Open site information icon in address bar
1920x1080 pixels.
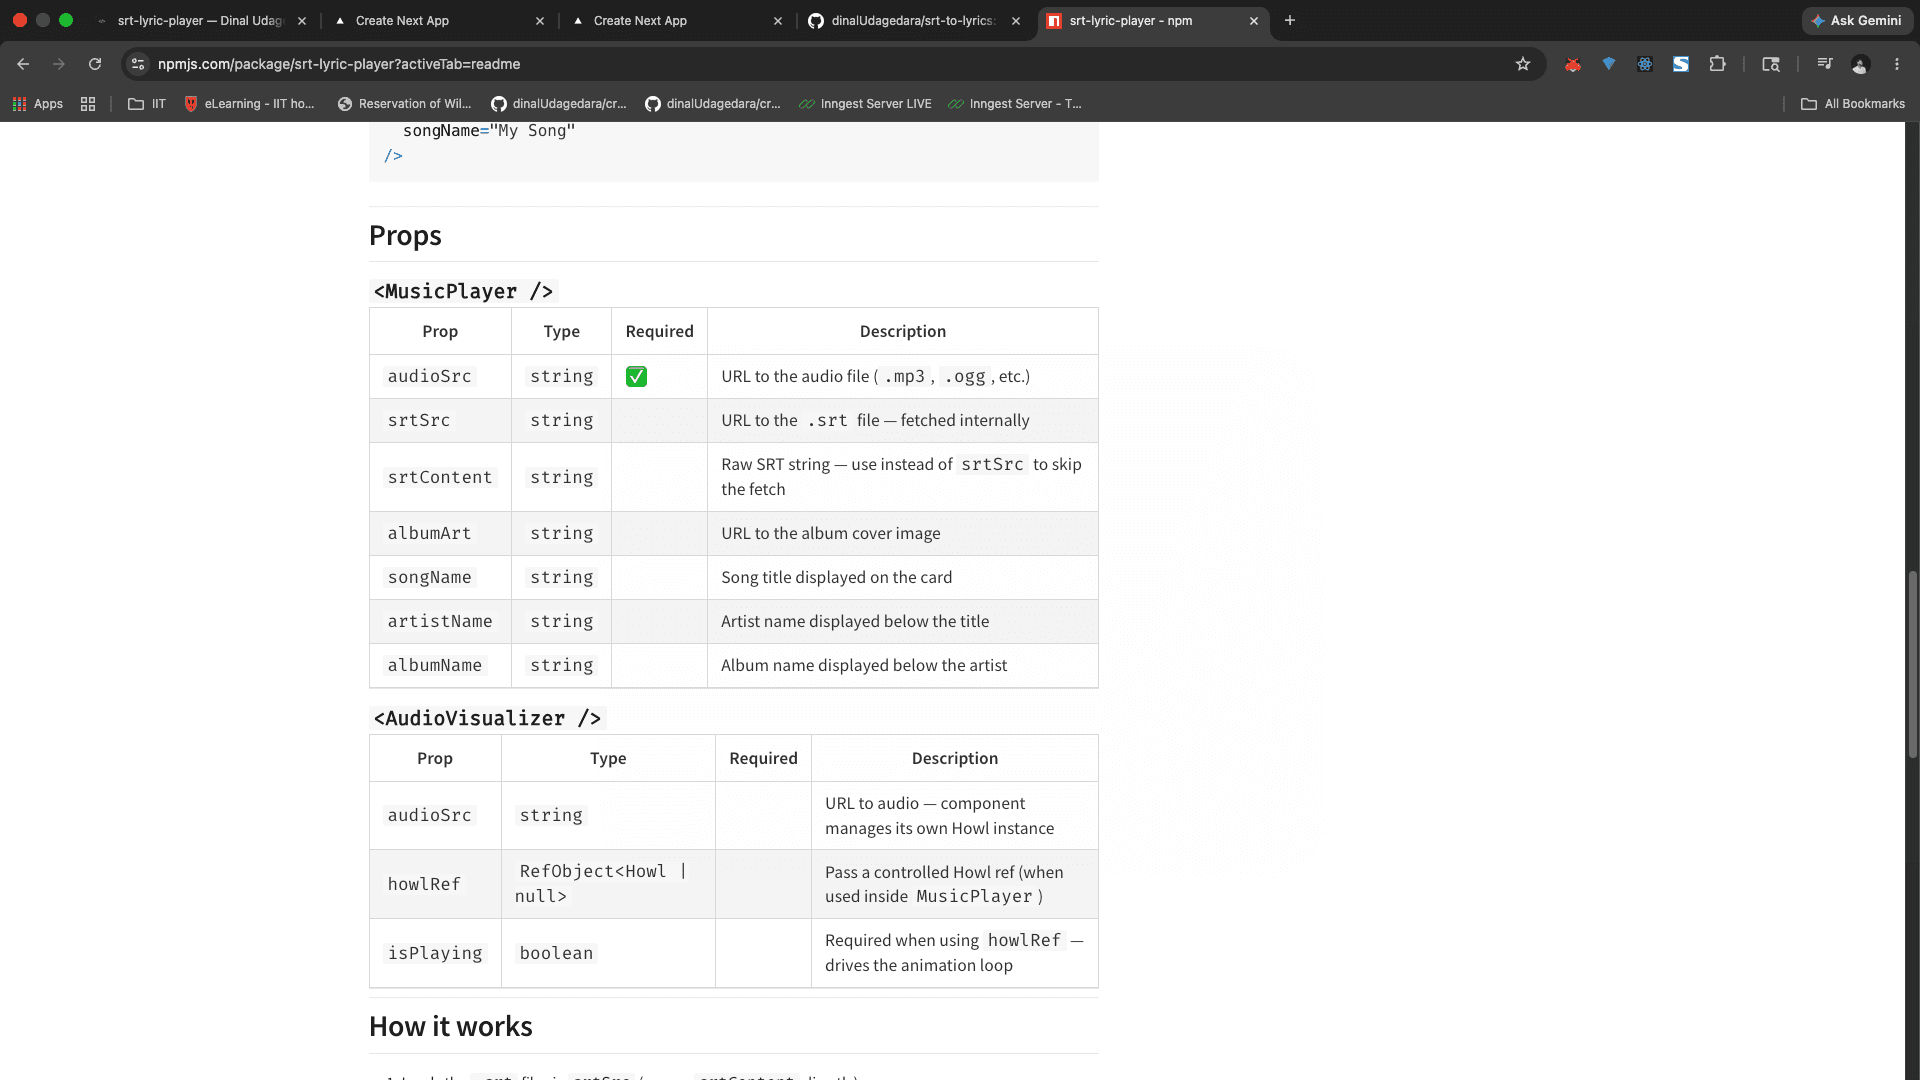[138, 64]
